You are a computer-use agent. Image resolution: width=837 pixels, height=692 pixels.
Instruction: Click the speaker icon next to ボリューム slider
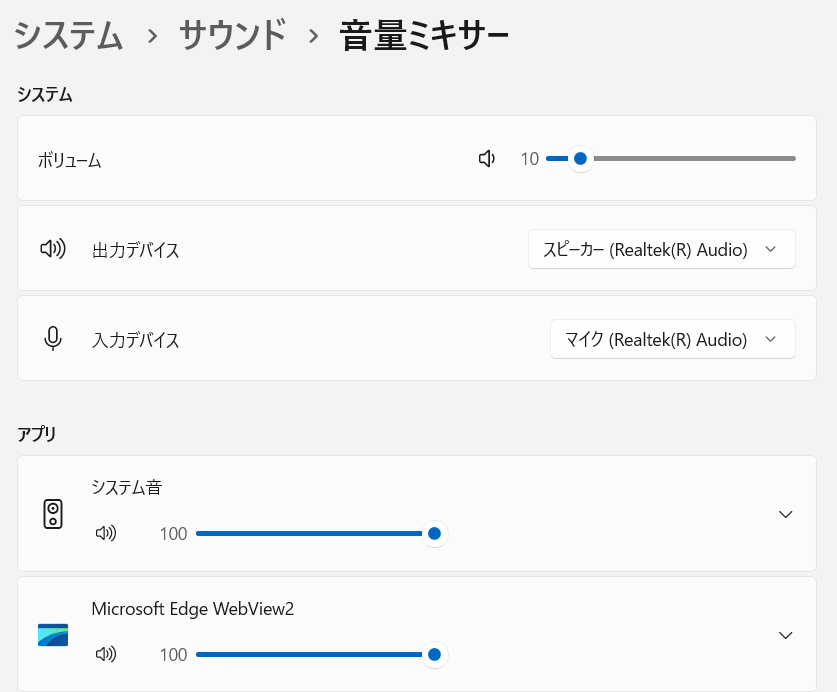coord(487,158)
